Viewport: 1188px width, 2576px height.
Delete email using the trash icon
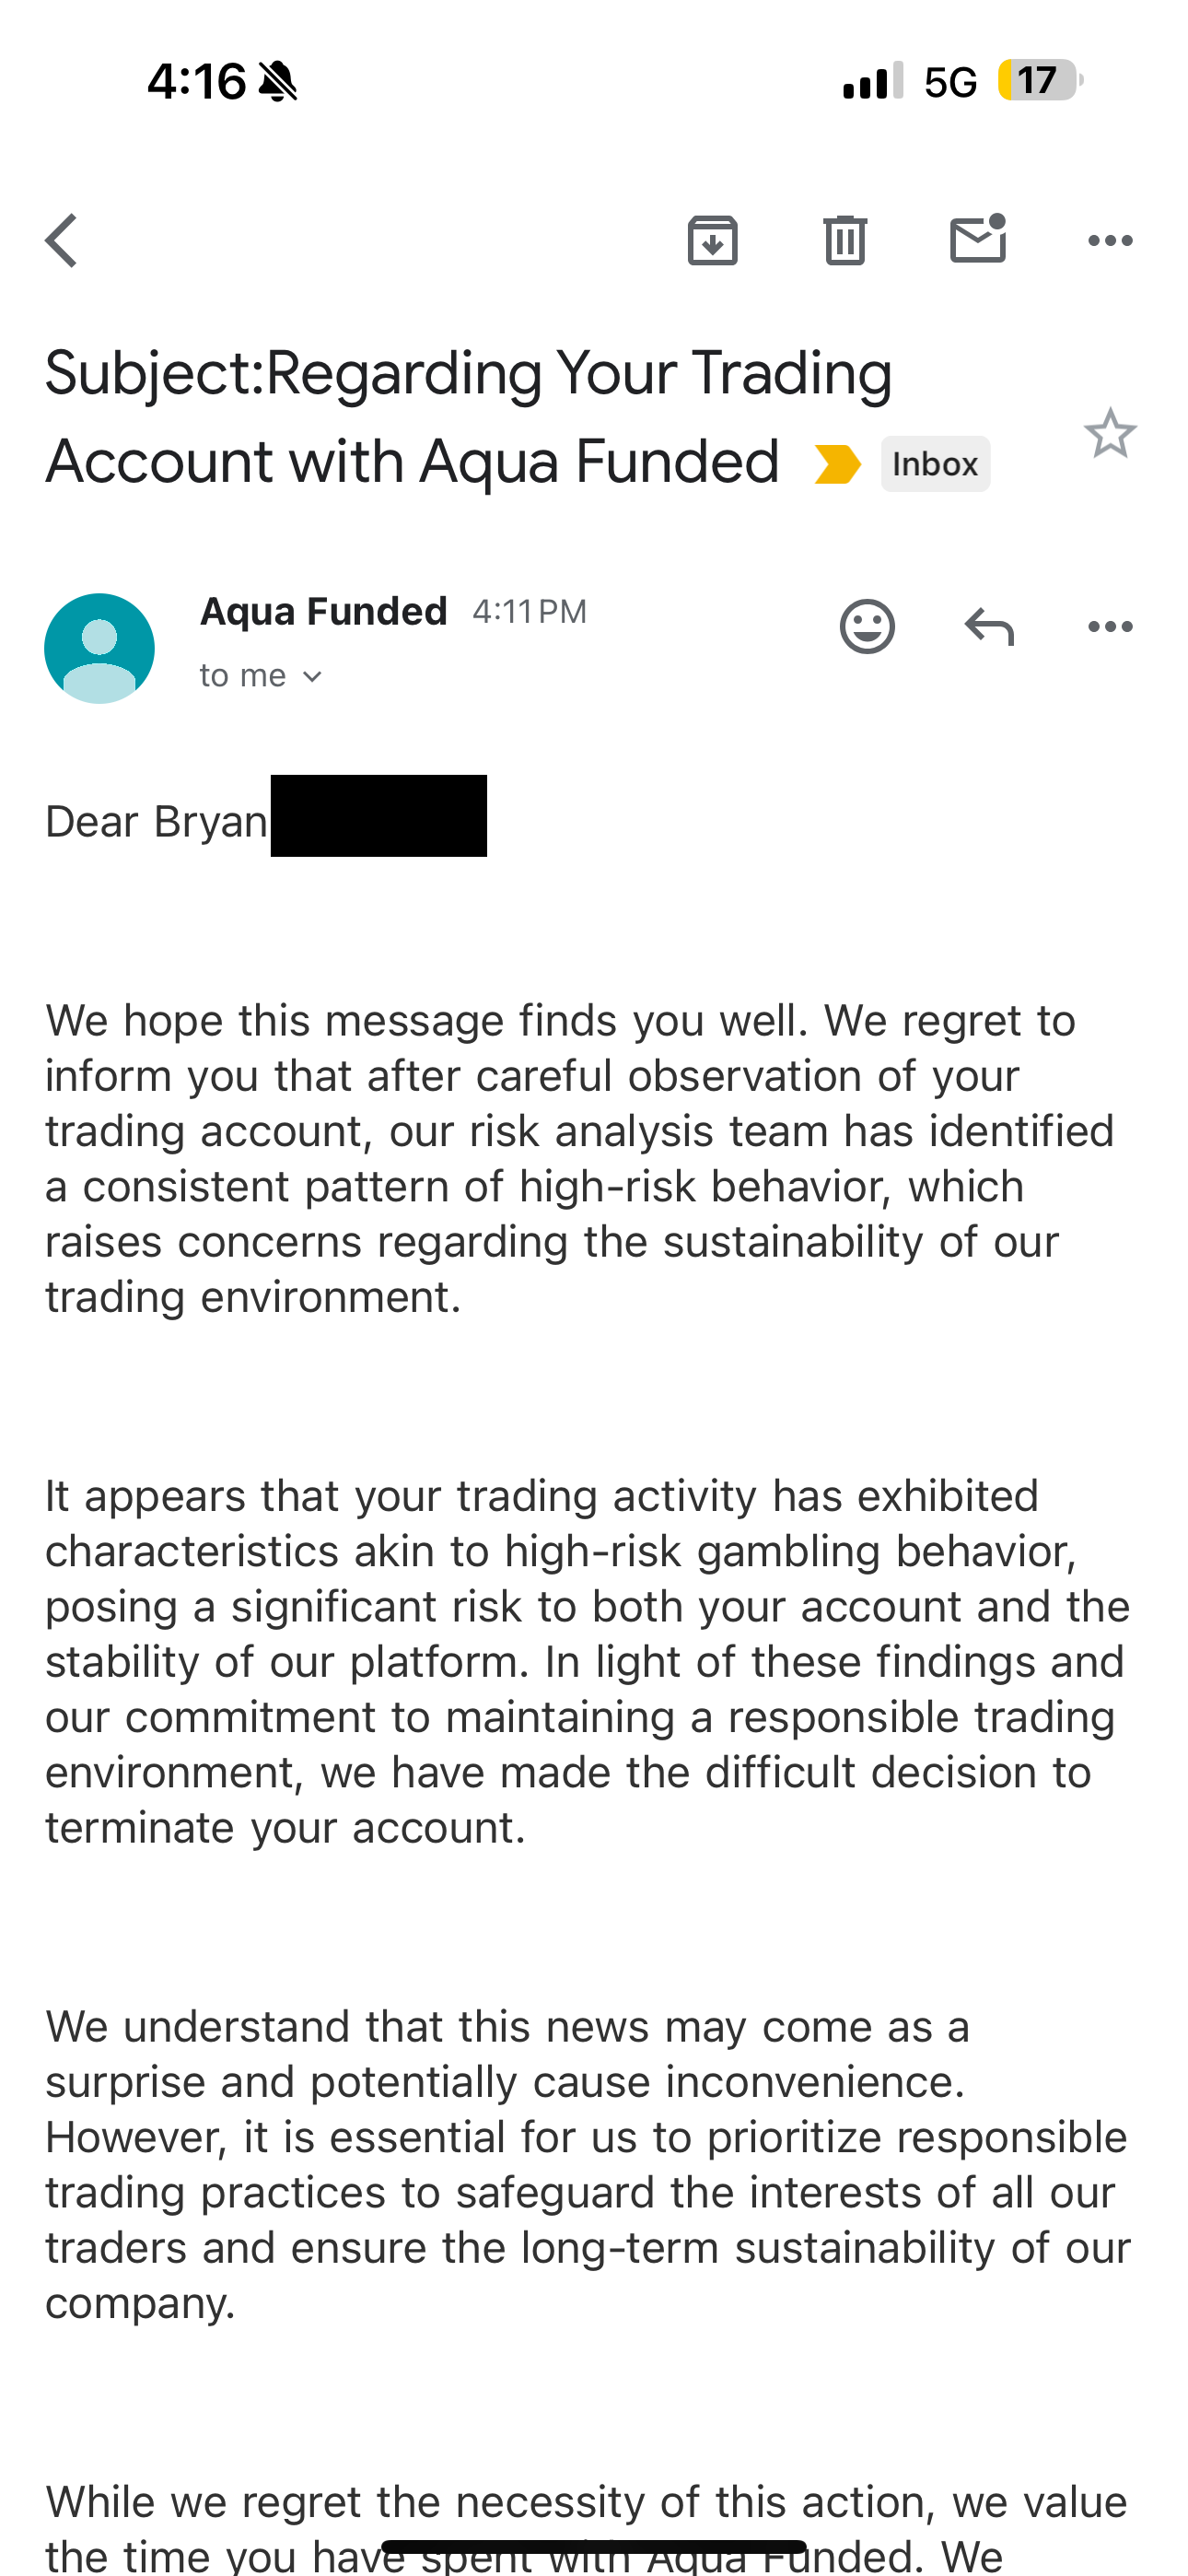845,241
